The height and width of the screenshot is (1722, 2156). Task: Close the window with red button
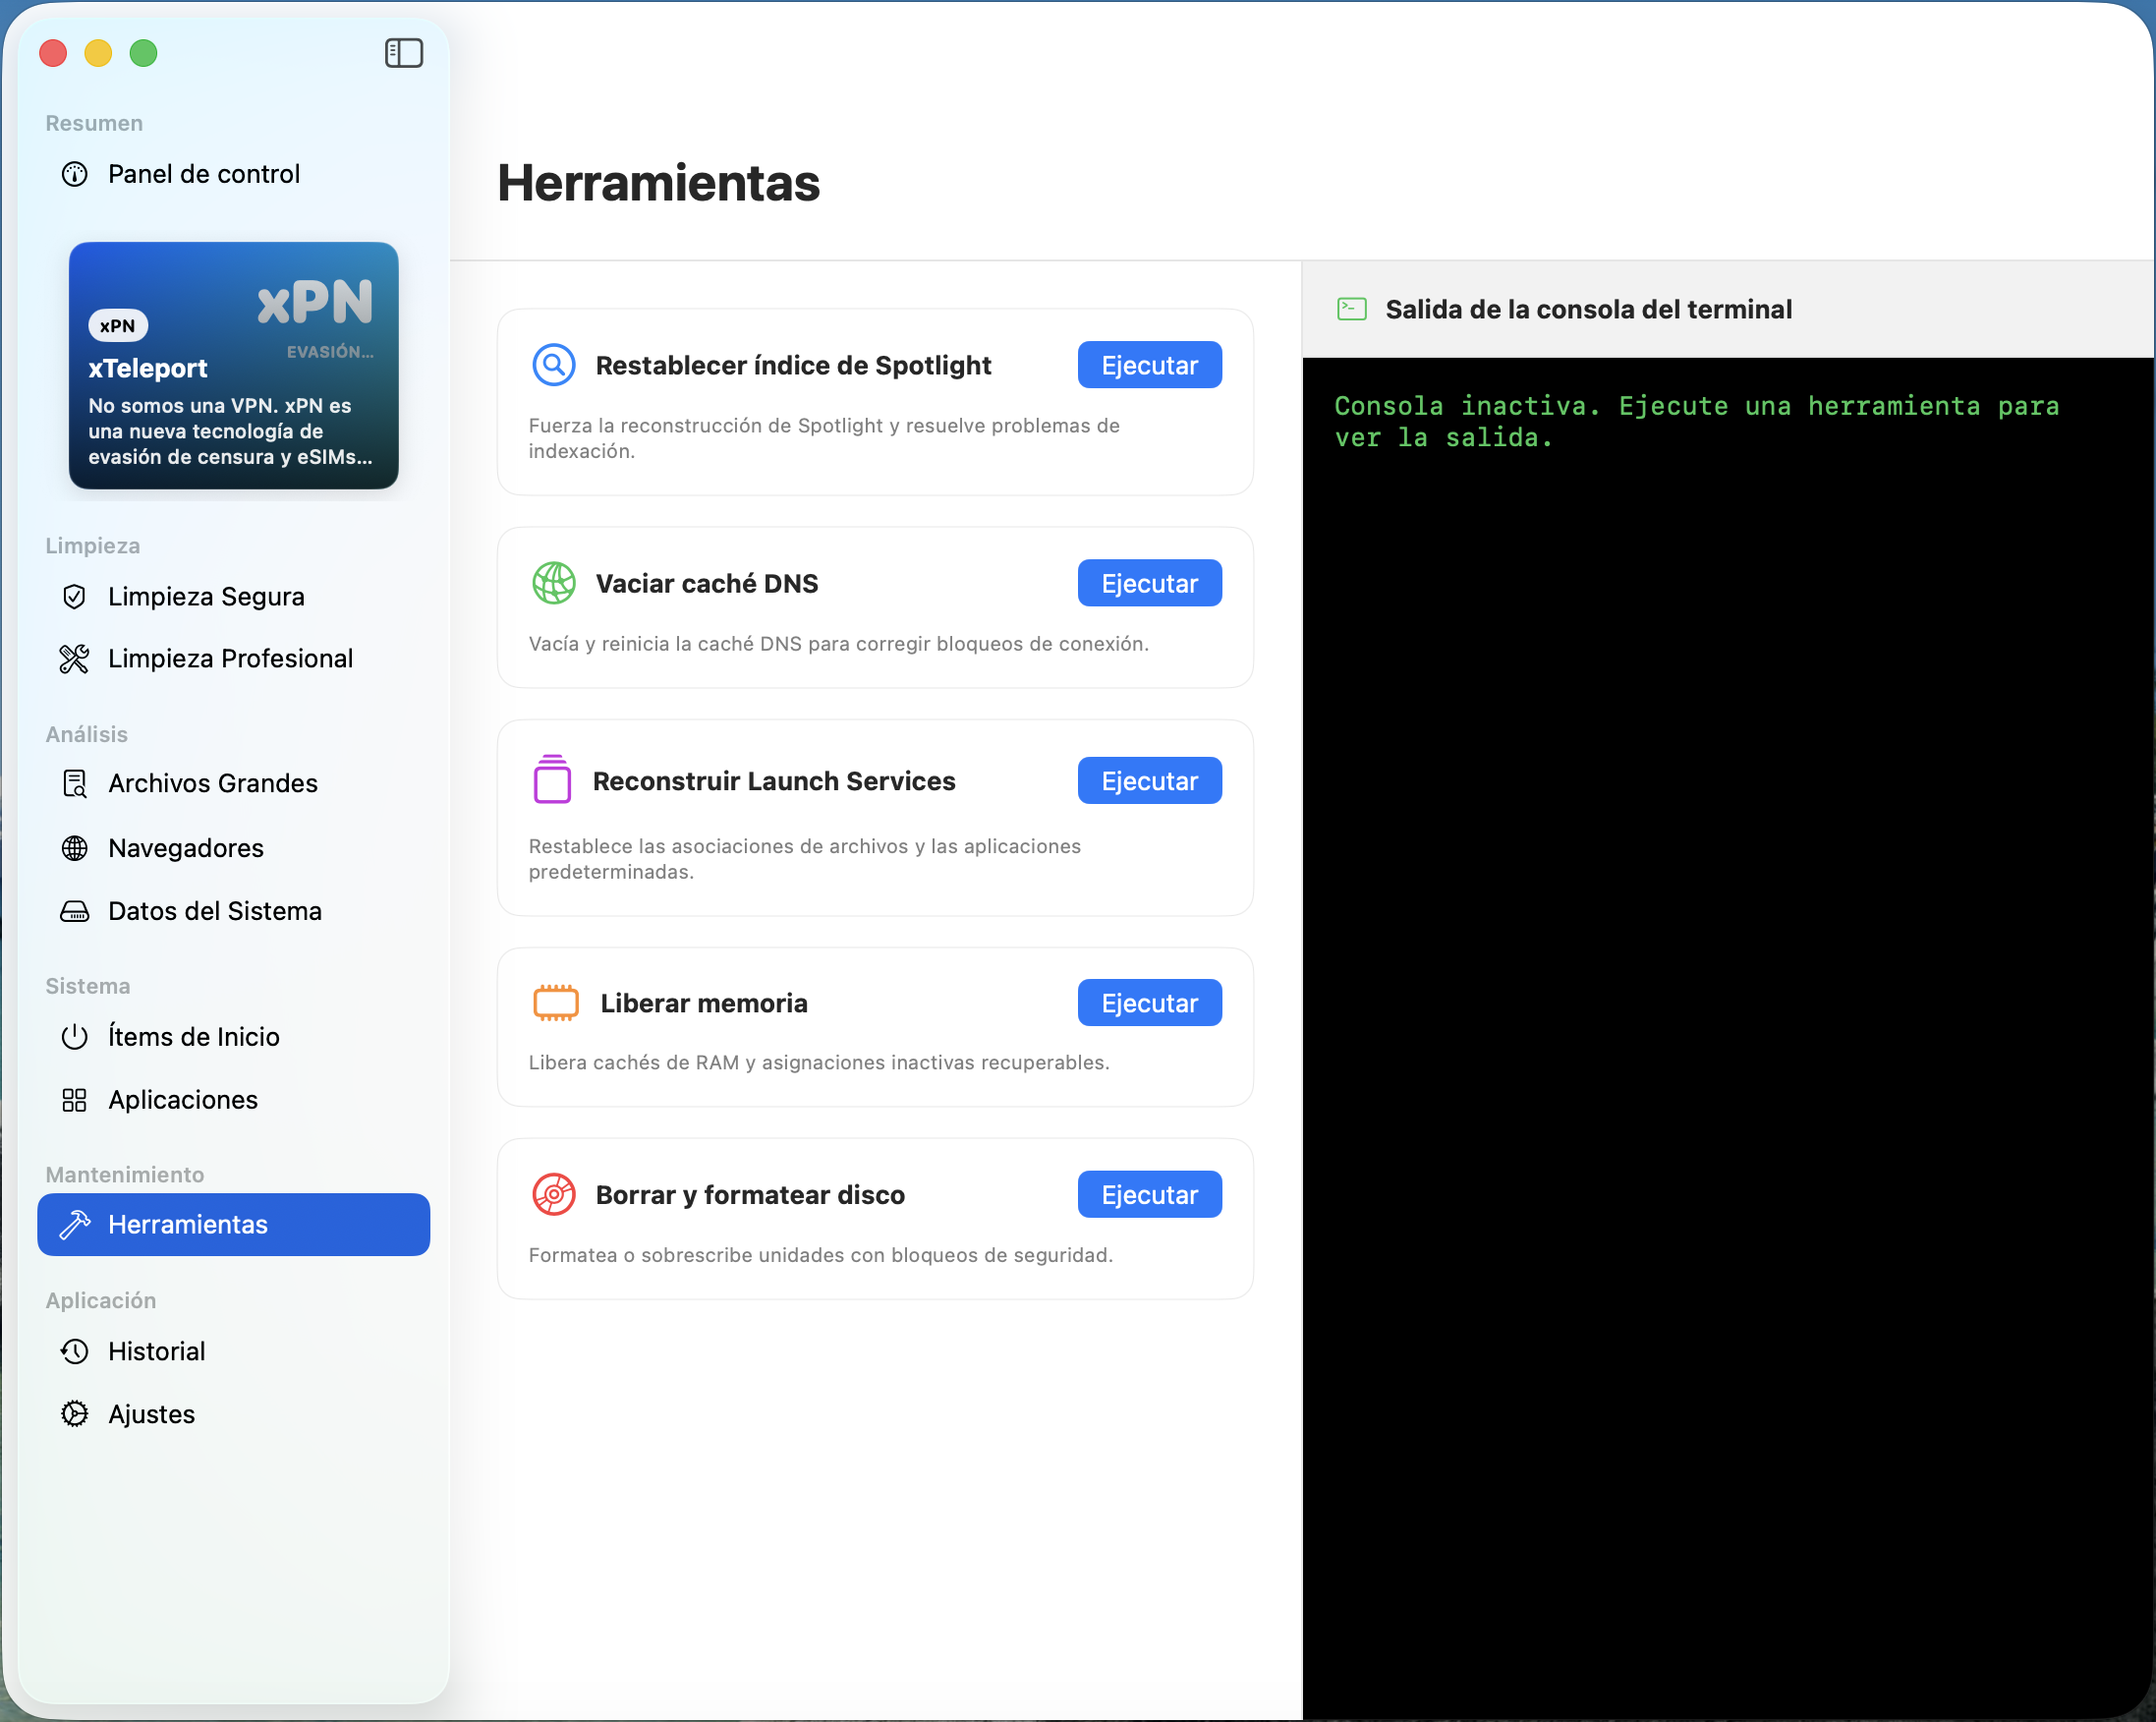pyautogui.click(x=53, y=53)
